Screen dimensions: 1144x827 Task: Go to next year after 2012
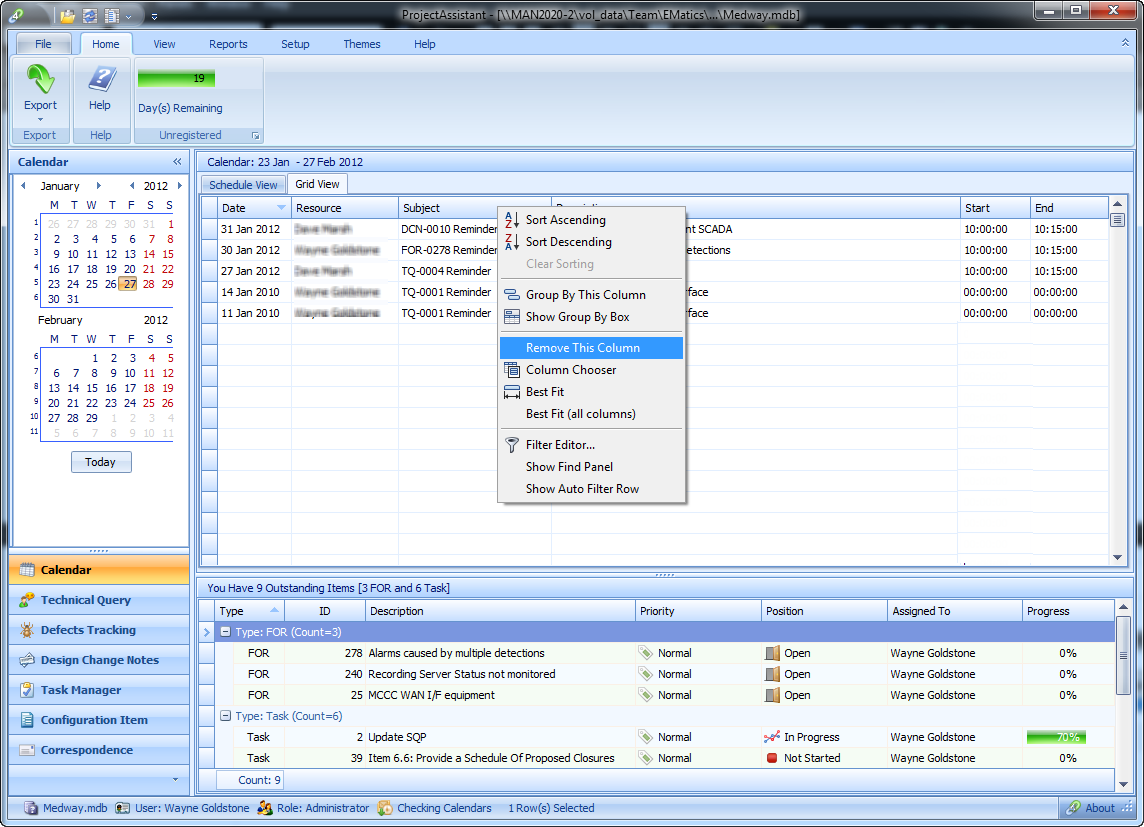coord(180,185)
